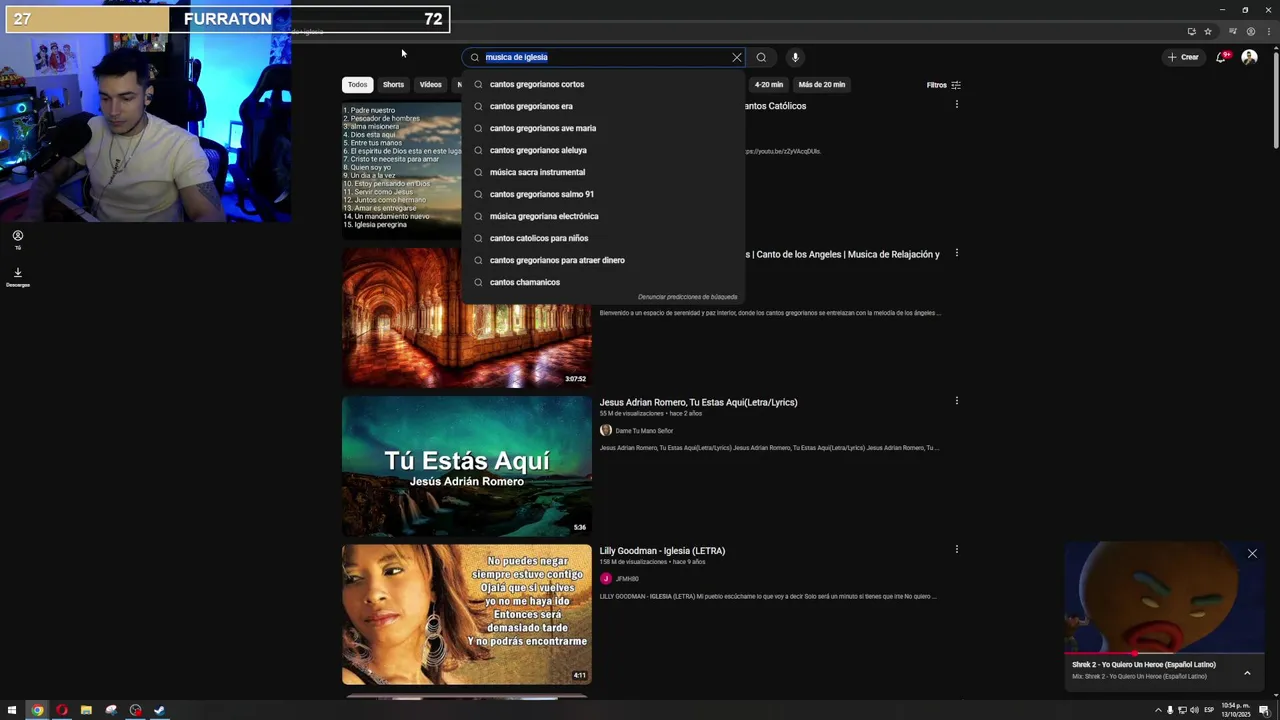The image size is (1280, 720).
Task: Choose suggestion cantos gregorianos cortos
Action: point(603,84)
